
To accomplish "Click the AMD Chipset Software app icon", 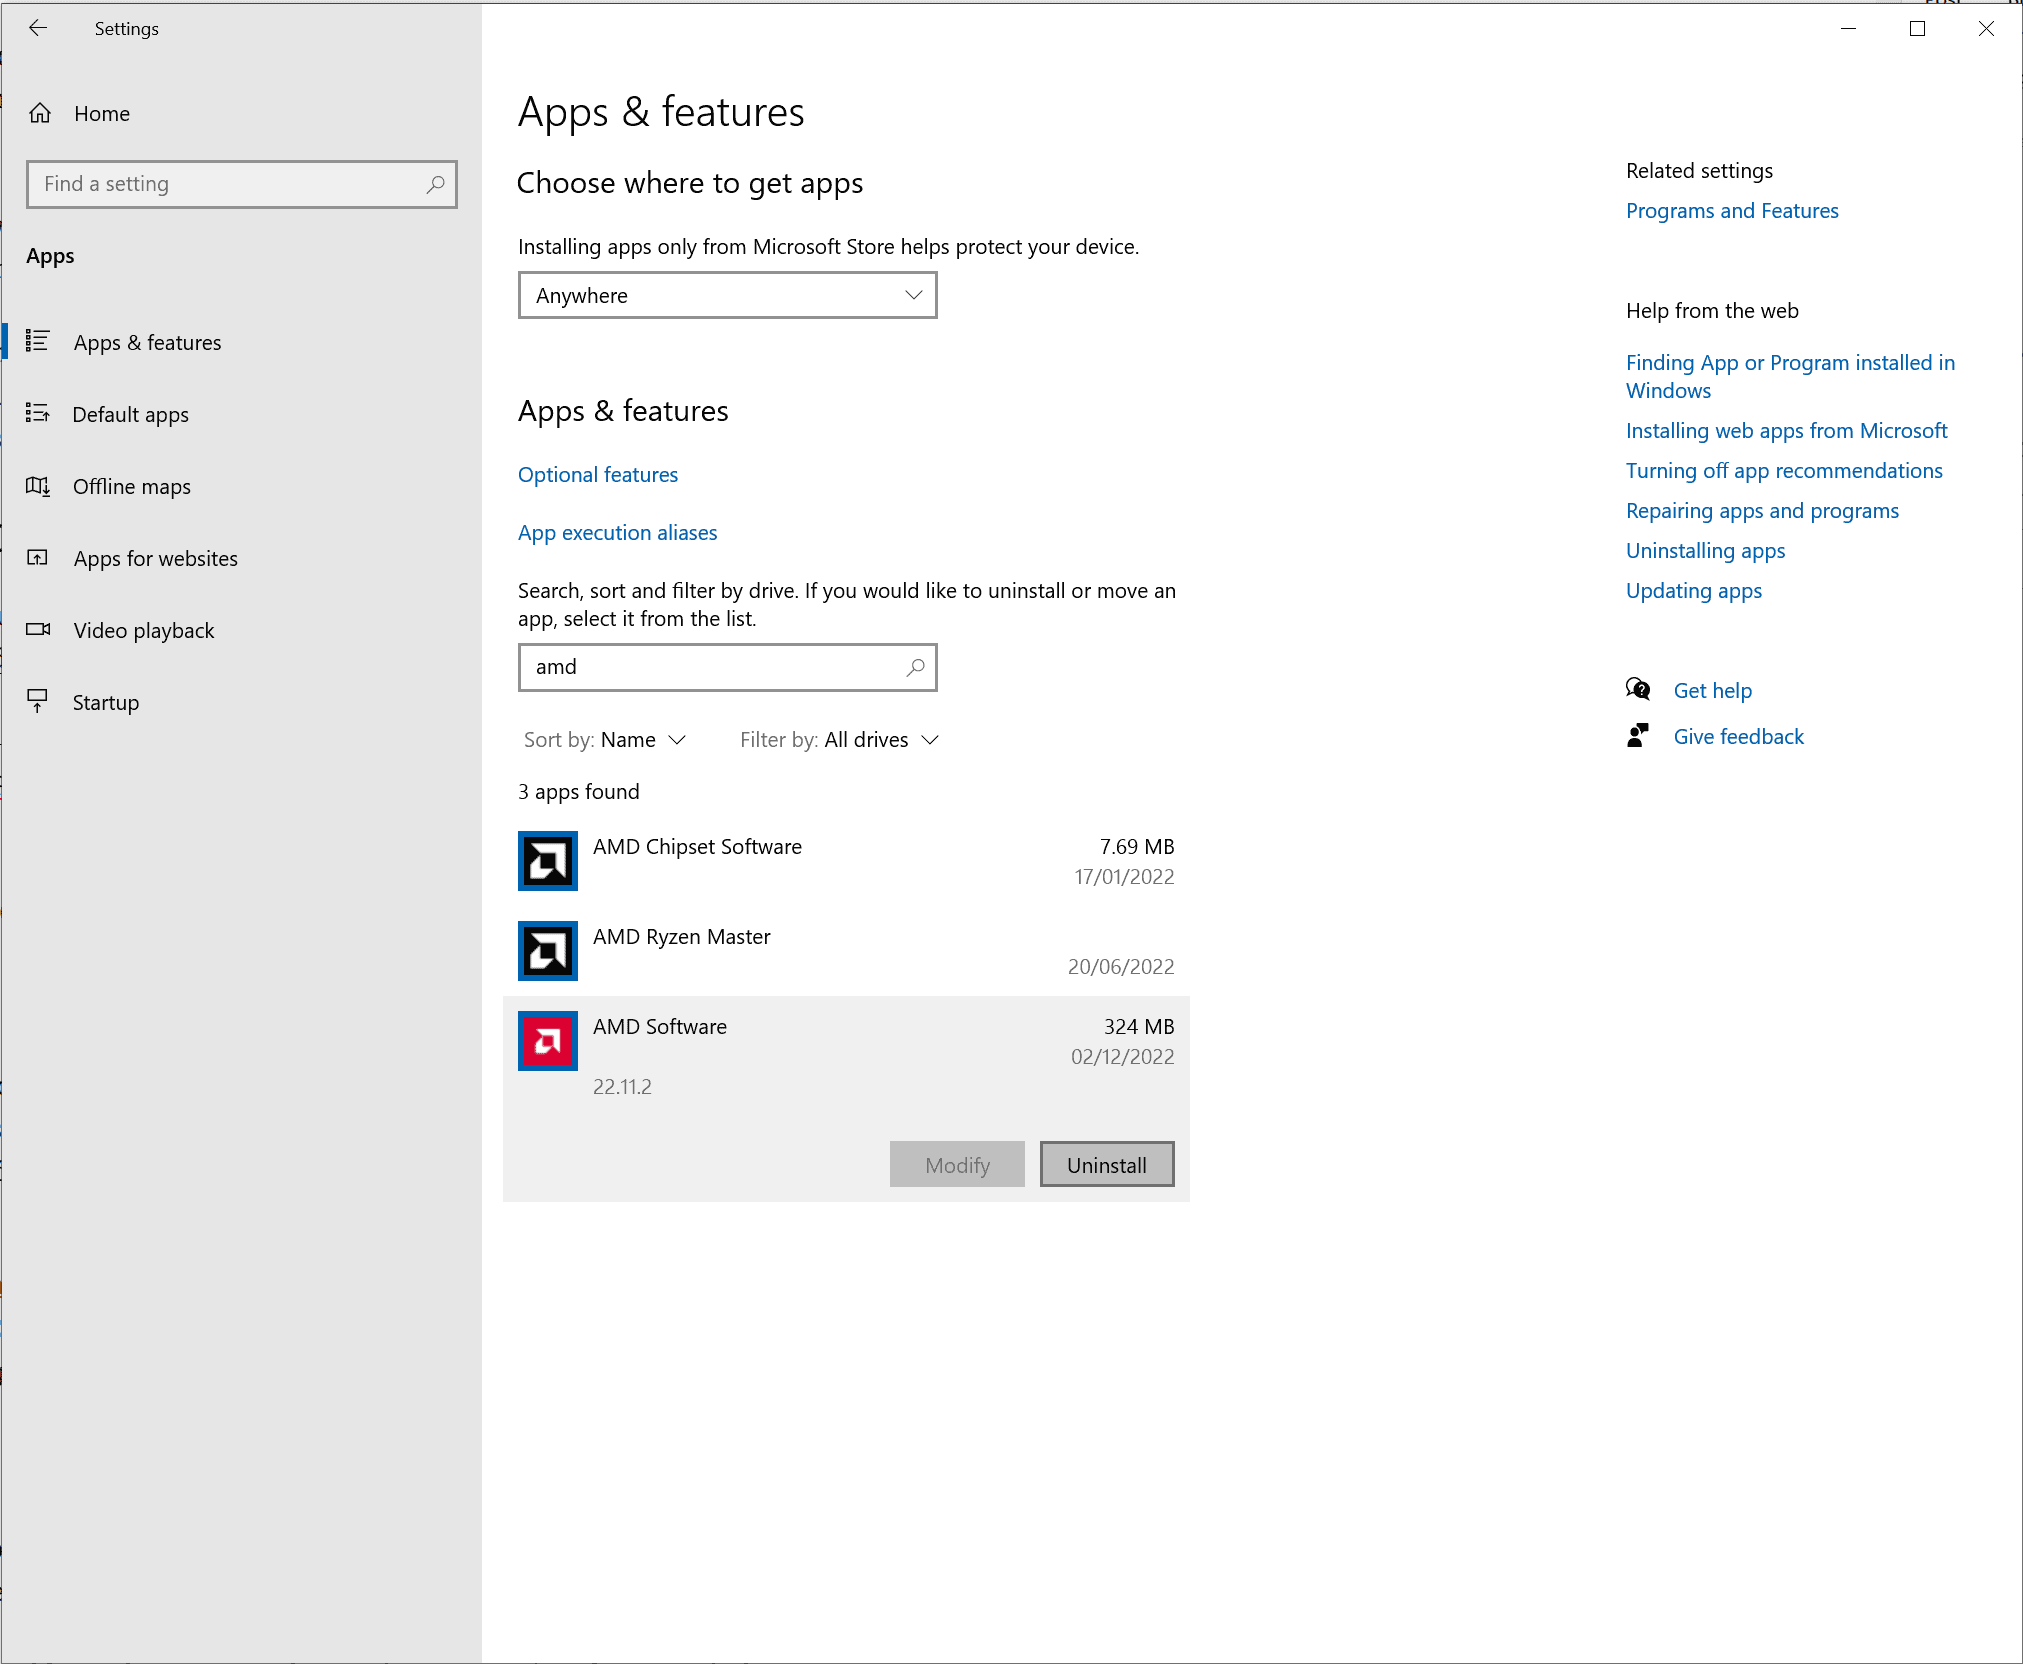I will coord(547,860).
